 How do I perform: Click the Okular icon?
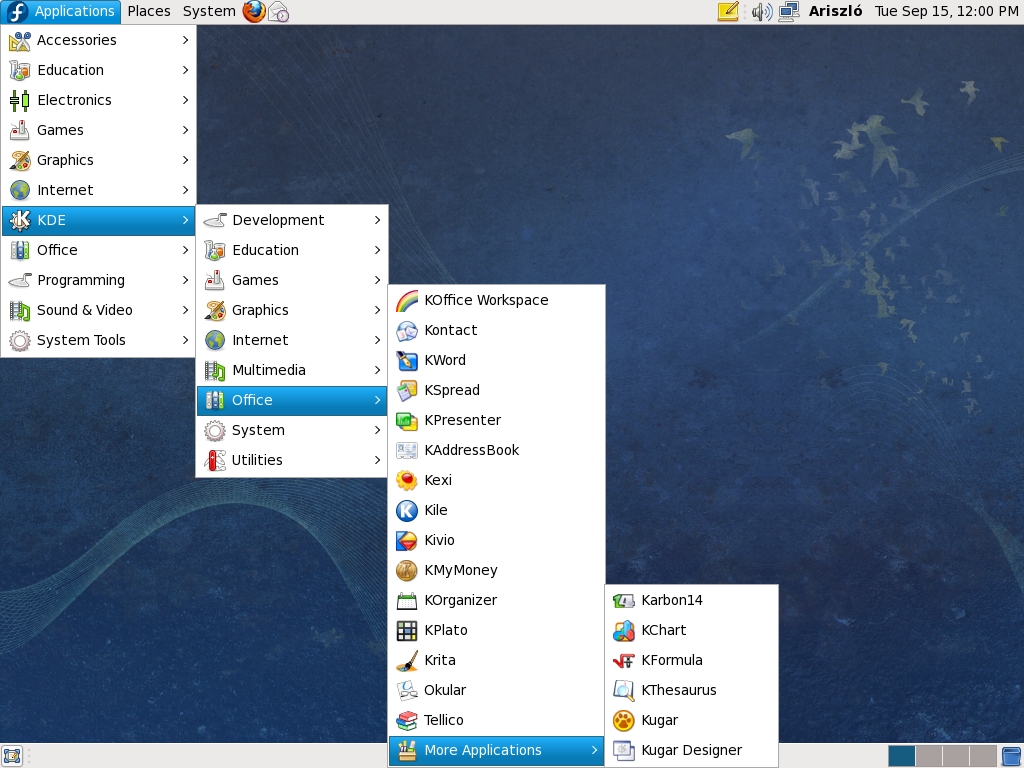[407, 691]
